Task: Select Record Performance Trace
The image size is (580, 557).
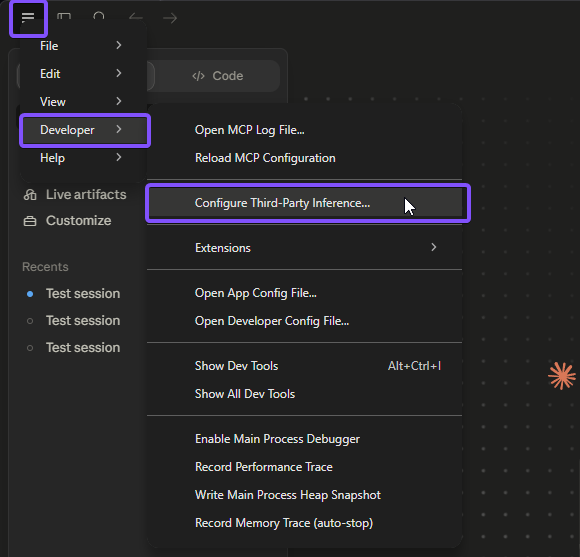Action: [304, 467]
